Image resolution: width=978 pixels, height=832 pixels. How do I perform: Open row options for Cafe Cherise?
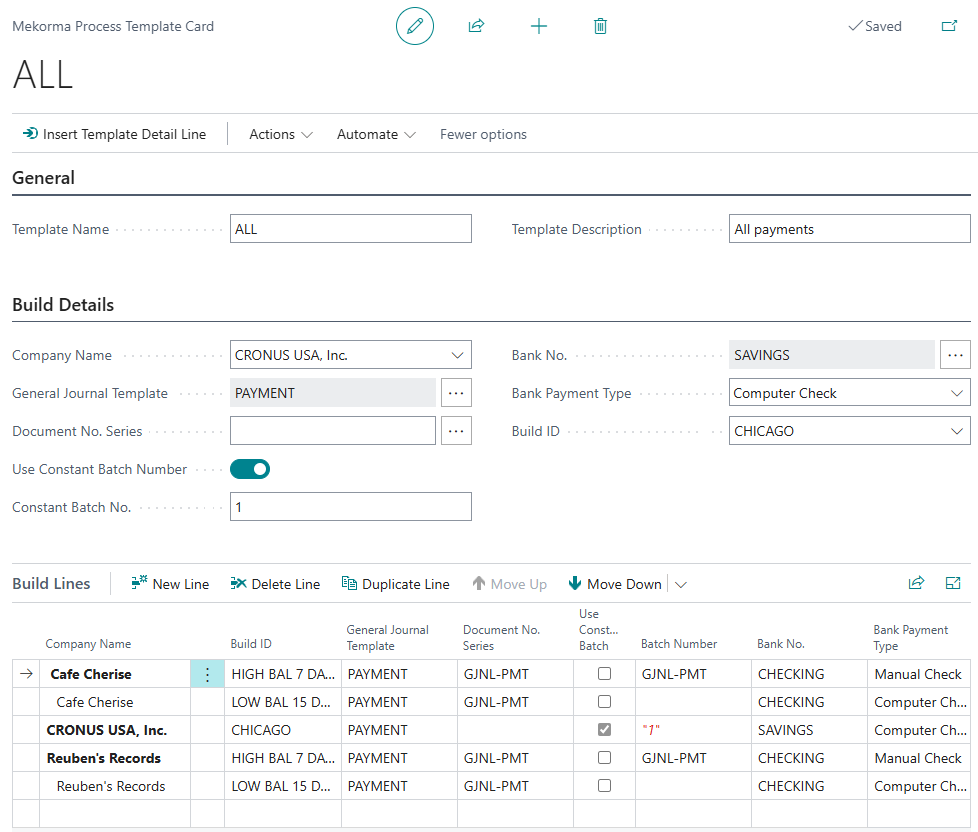[207, 674]
